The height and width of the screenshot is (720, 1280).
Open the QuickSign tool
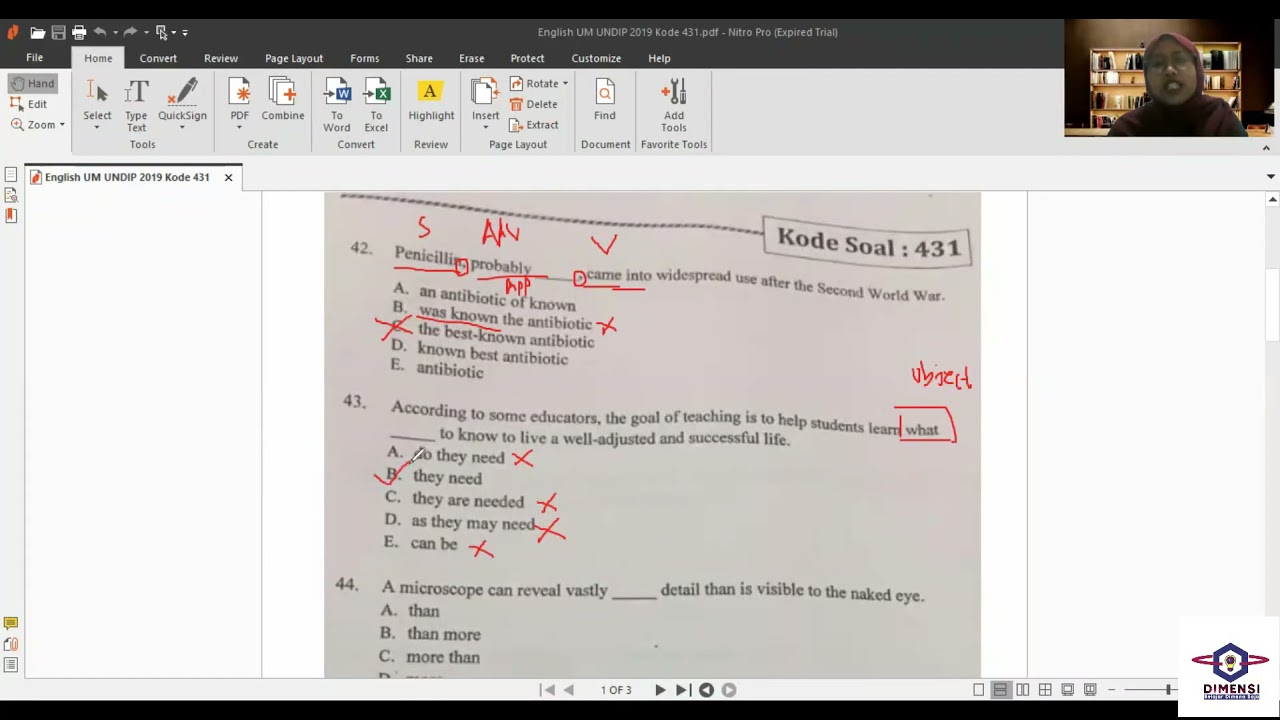[182, 104]
